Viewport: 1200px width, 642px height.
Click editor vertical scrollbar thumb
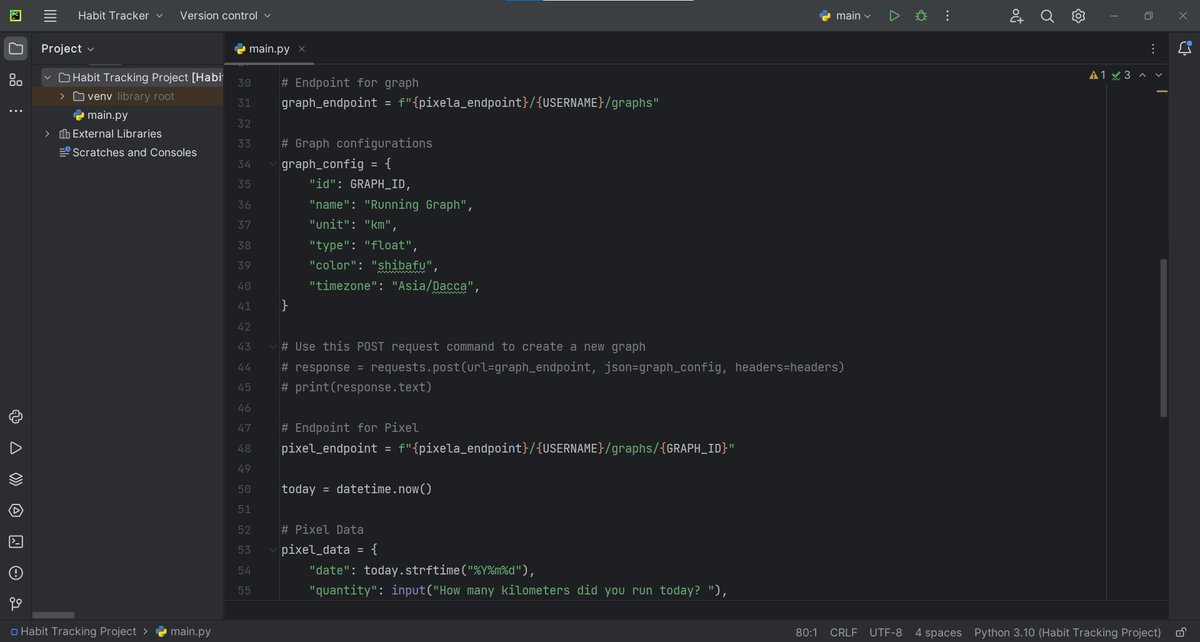1162,338
